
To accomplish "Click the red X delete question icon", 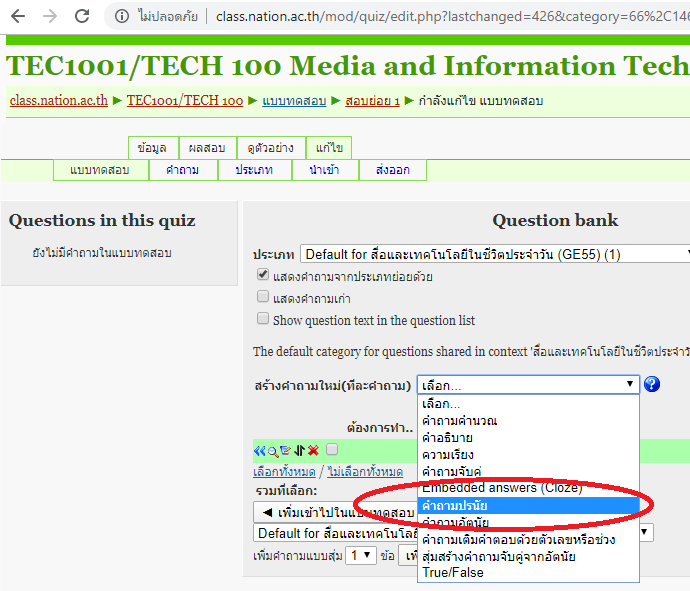I will pyautogui.click(x=313, y=451).
